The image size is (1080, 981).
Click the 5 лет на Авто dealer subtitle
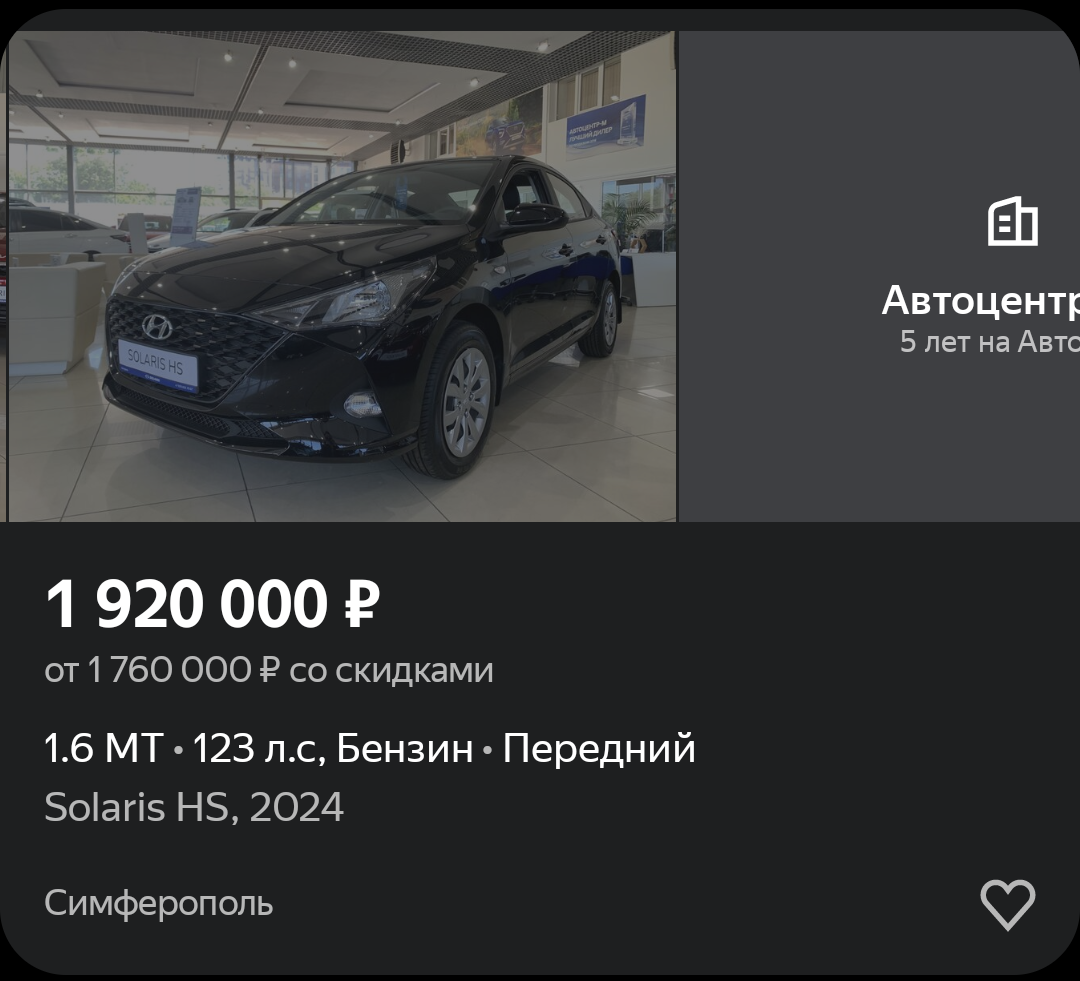989,342
